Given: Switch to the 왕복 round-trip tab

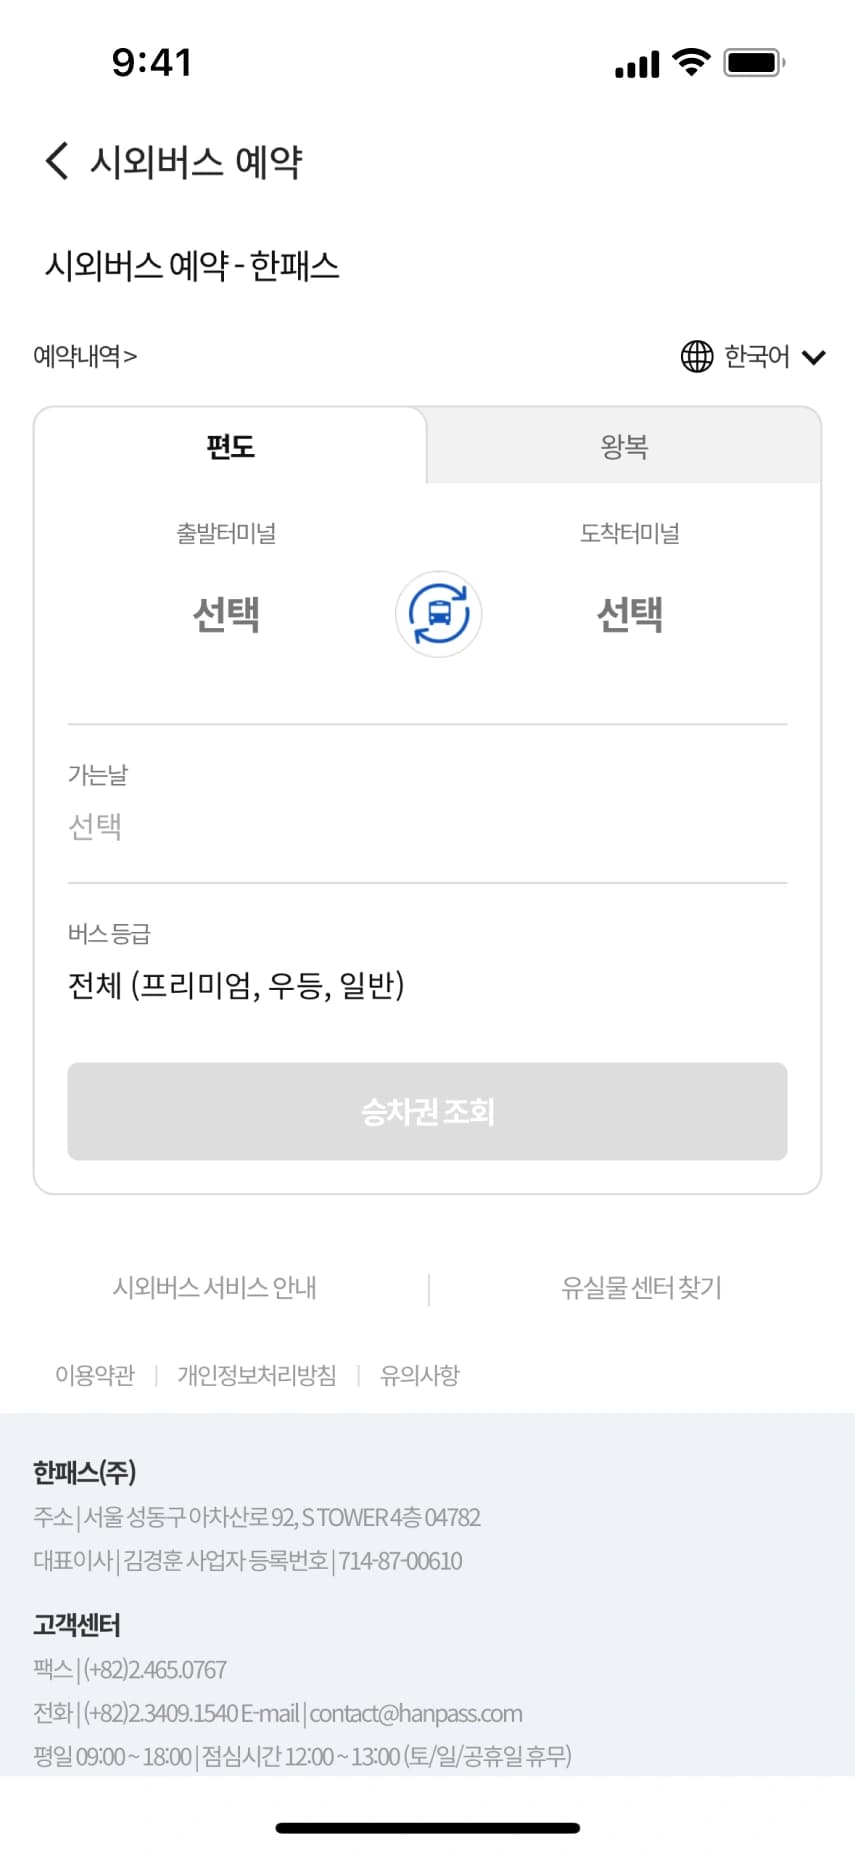Looking at the screenshot, I should [624, 446].
